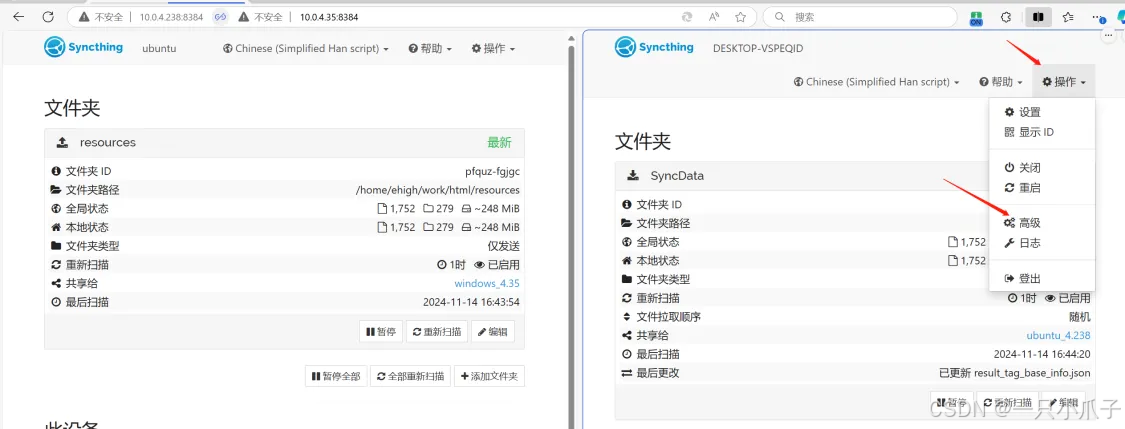Click 已更新 result_tag_base_info.json text
This screenshot has width=1125, height=429.
point(1015,372)
